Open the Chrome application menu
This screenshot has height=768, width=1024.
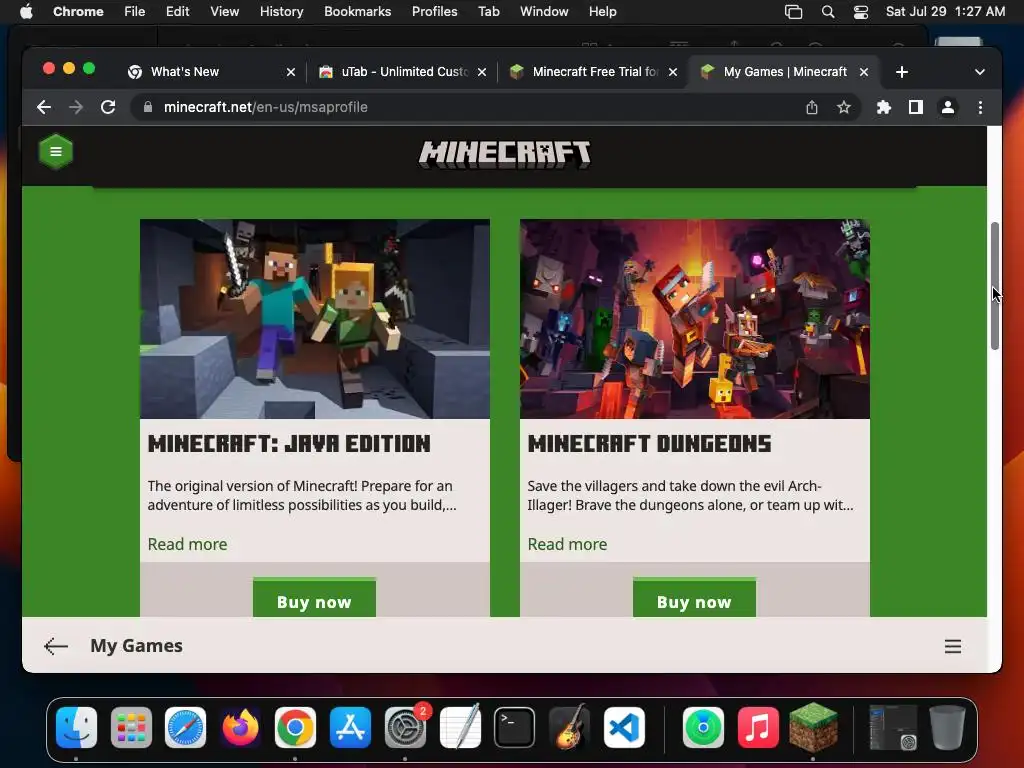[78, 12]
